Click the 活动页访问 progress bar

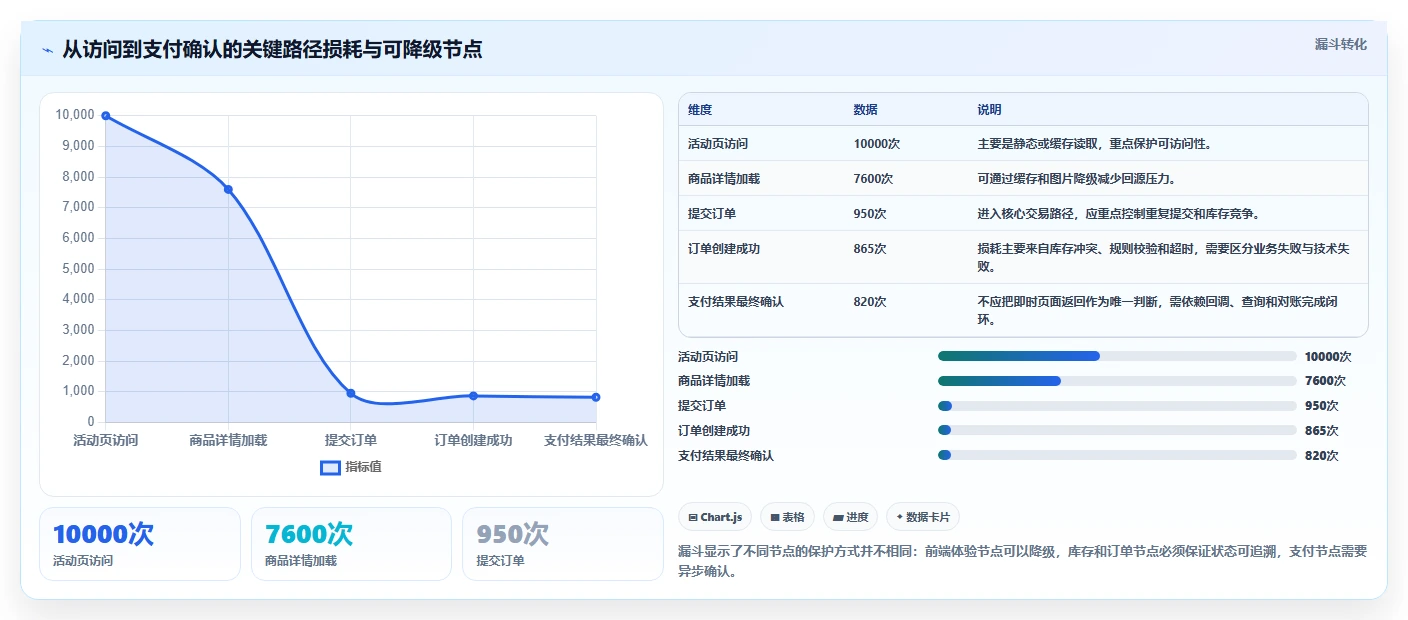(x=1117, y=356)
